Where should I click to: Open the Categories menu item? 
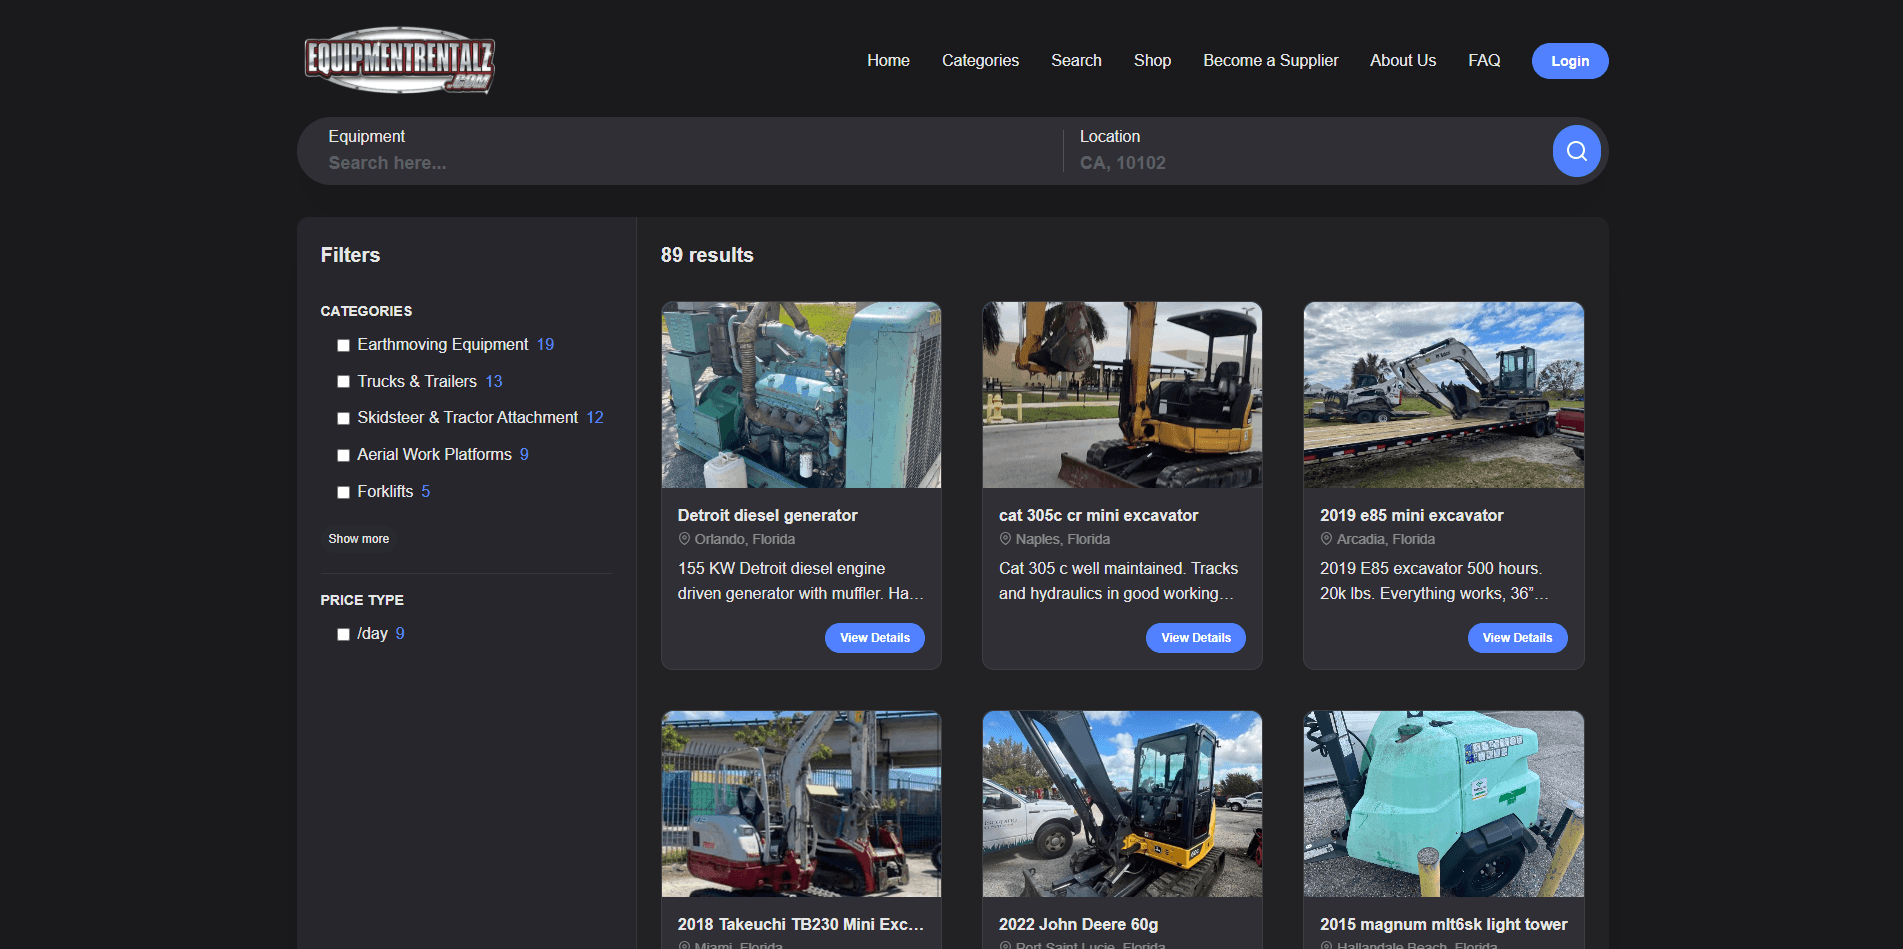click(980, 60)
